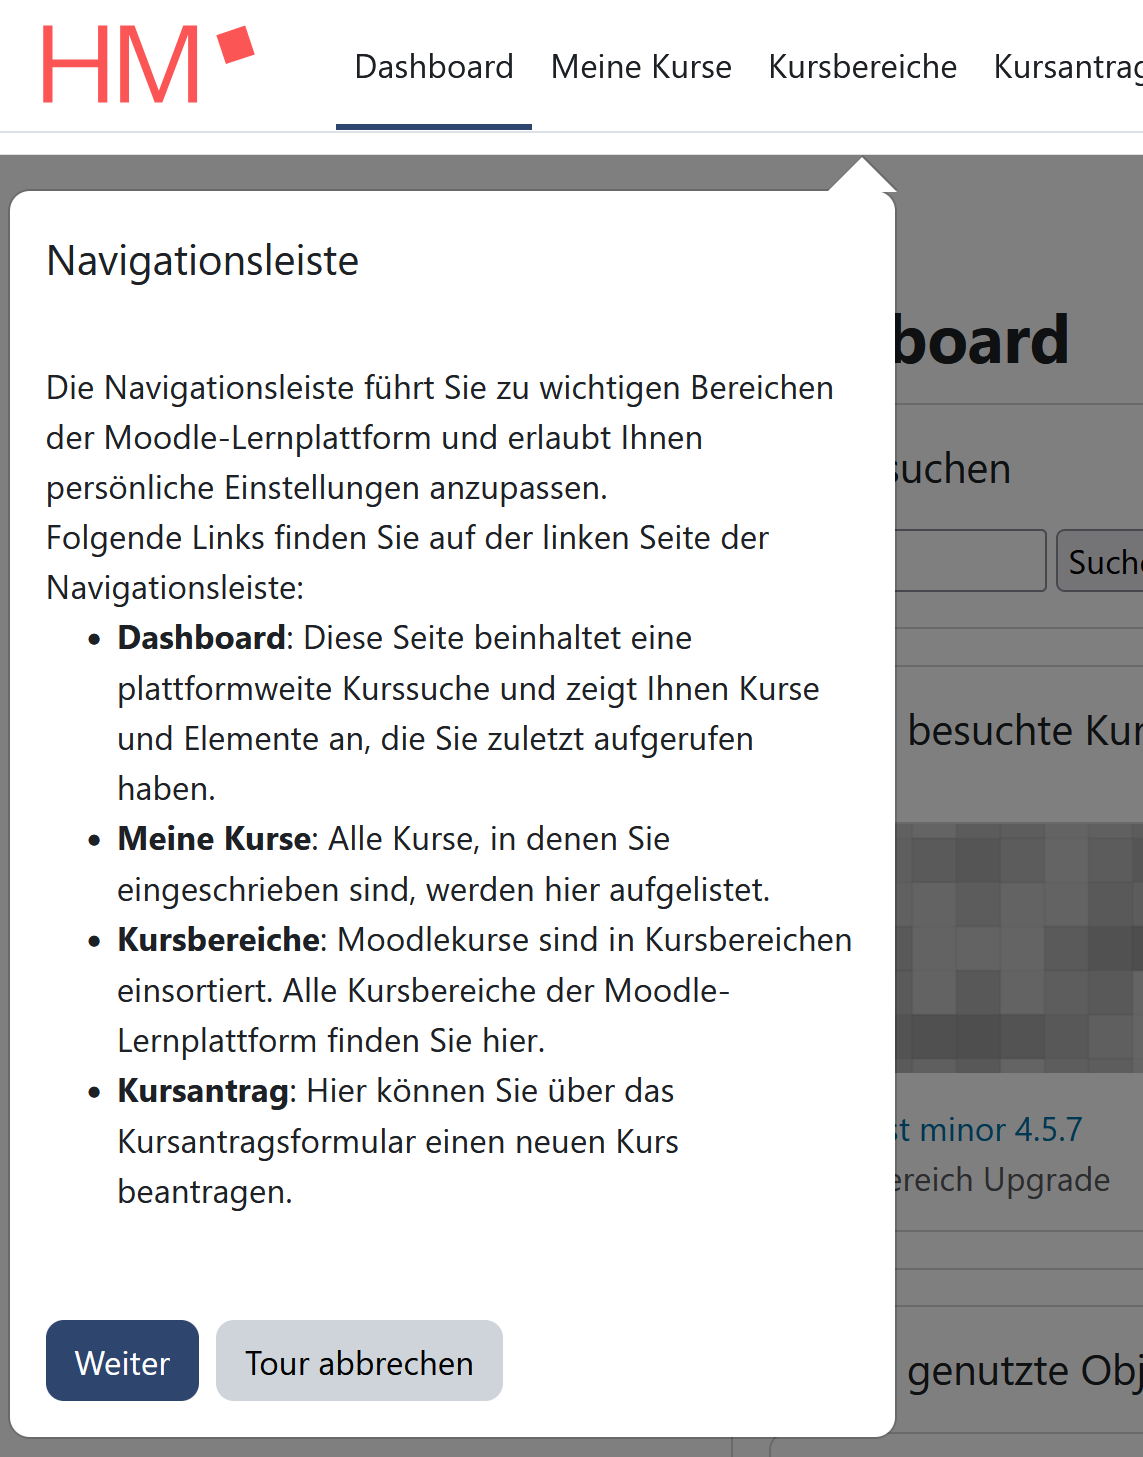Open the course link ending 'minor 4.5.7'
The height and width of the screenshot is (1457, 1143).
coord(990,1130)
